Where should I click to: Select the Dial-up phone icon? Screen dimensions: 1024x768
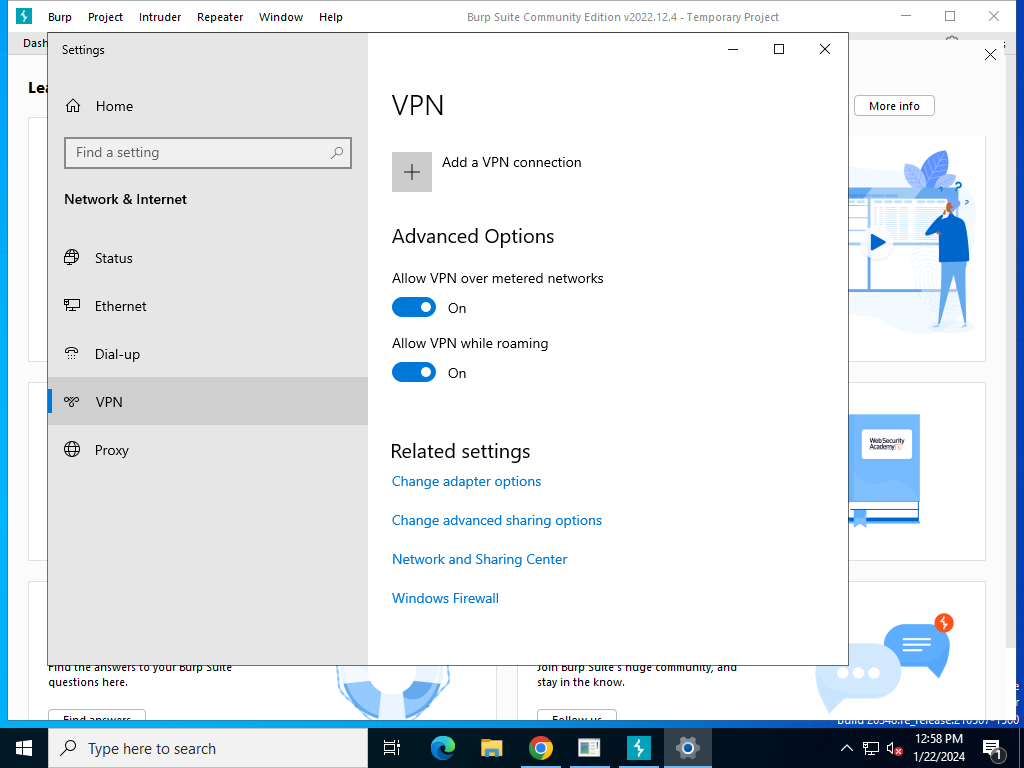pos(72,353)
